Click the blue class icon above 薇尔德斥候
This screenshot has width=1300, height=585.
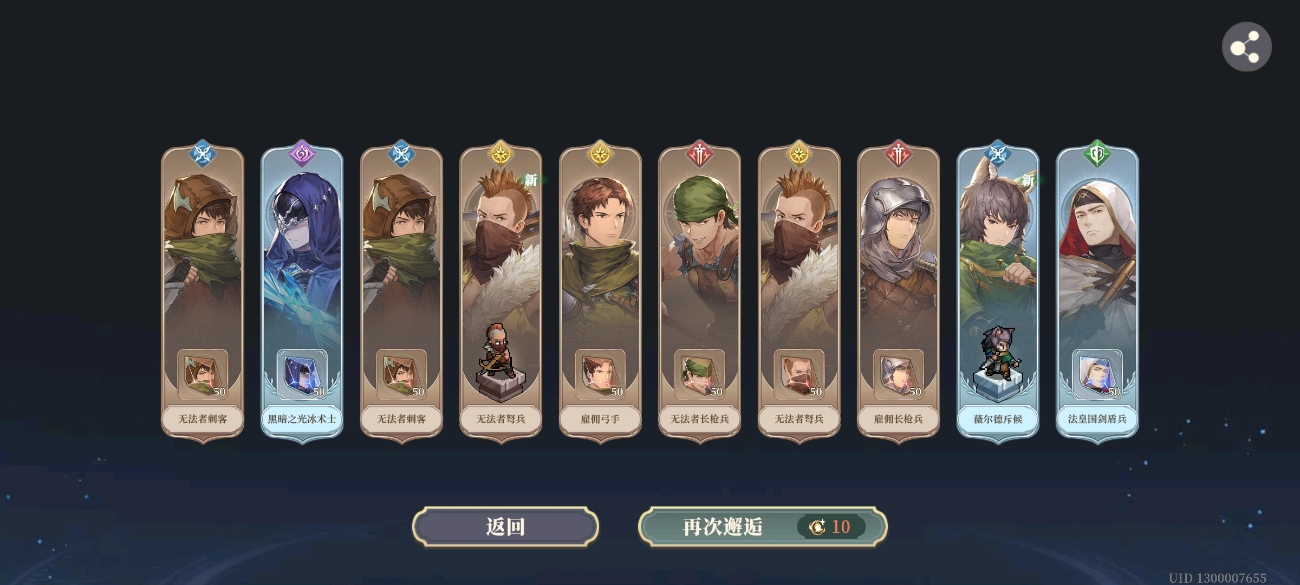click(x=998, y=154)
